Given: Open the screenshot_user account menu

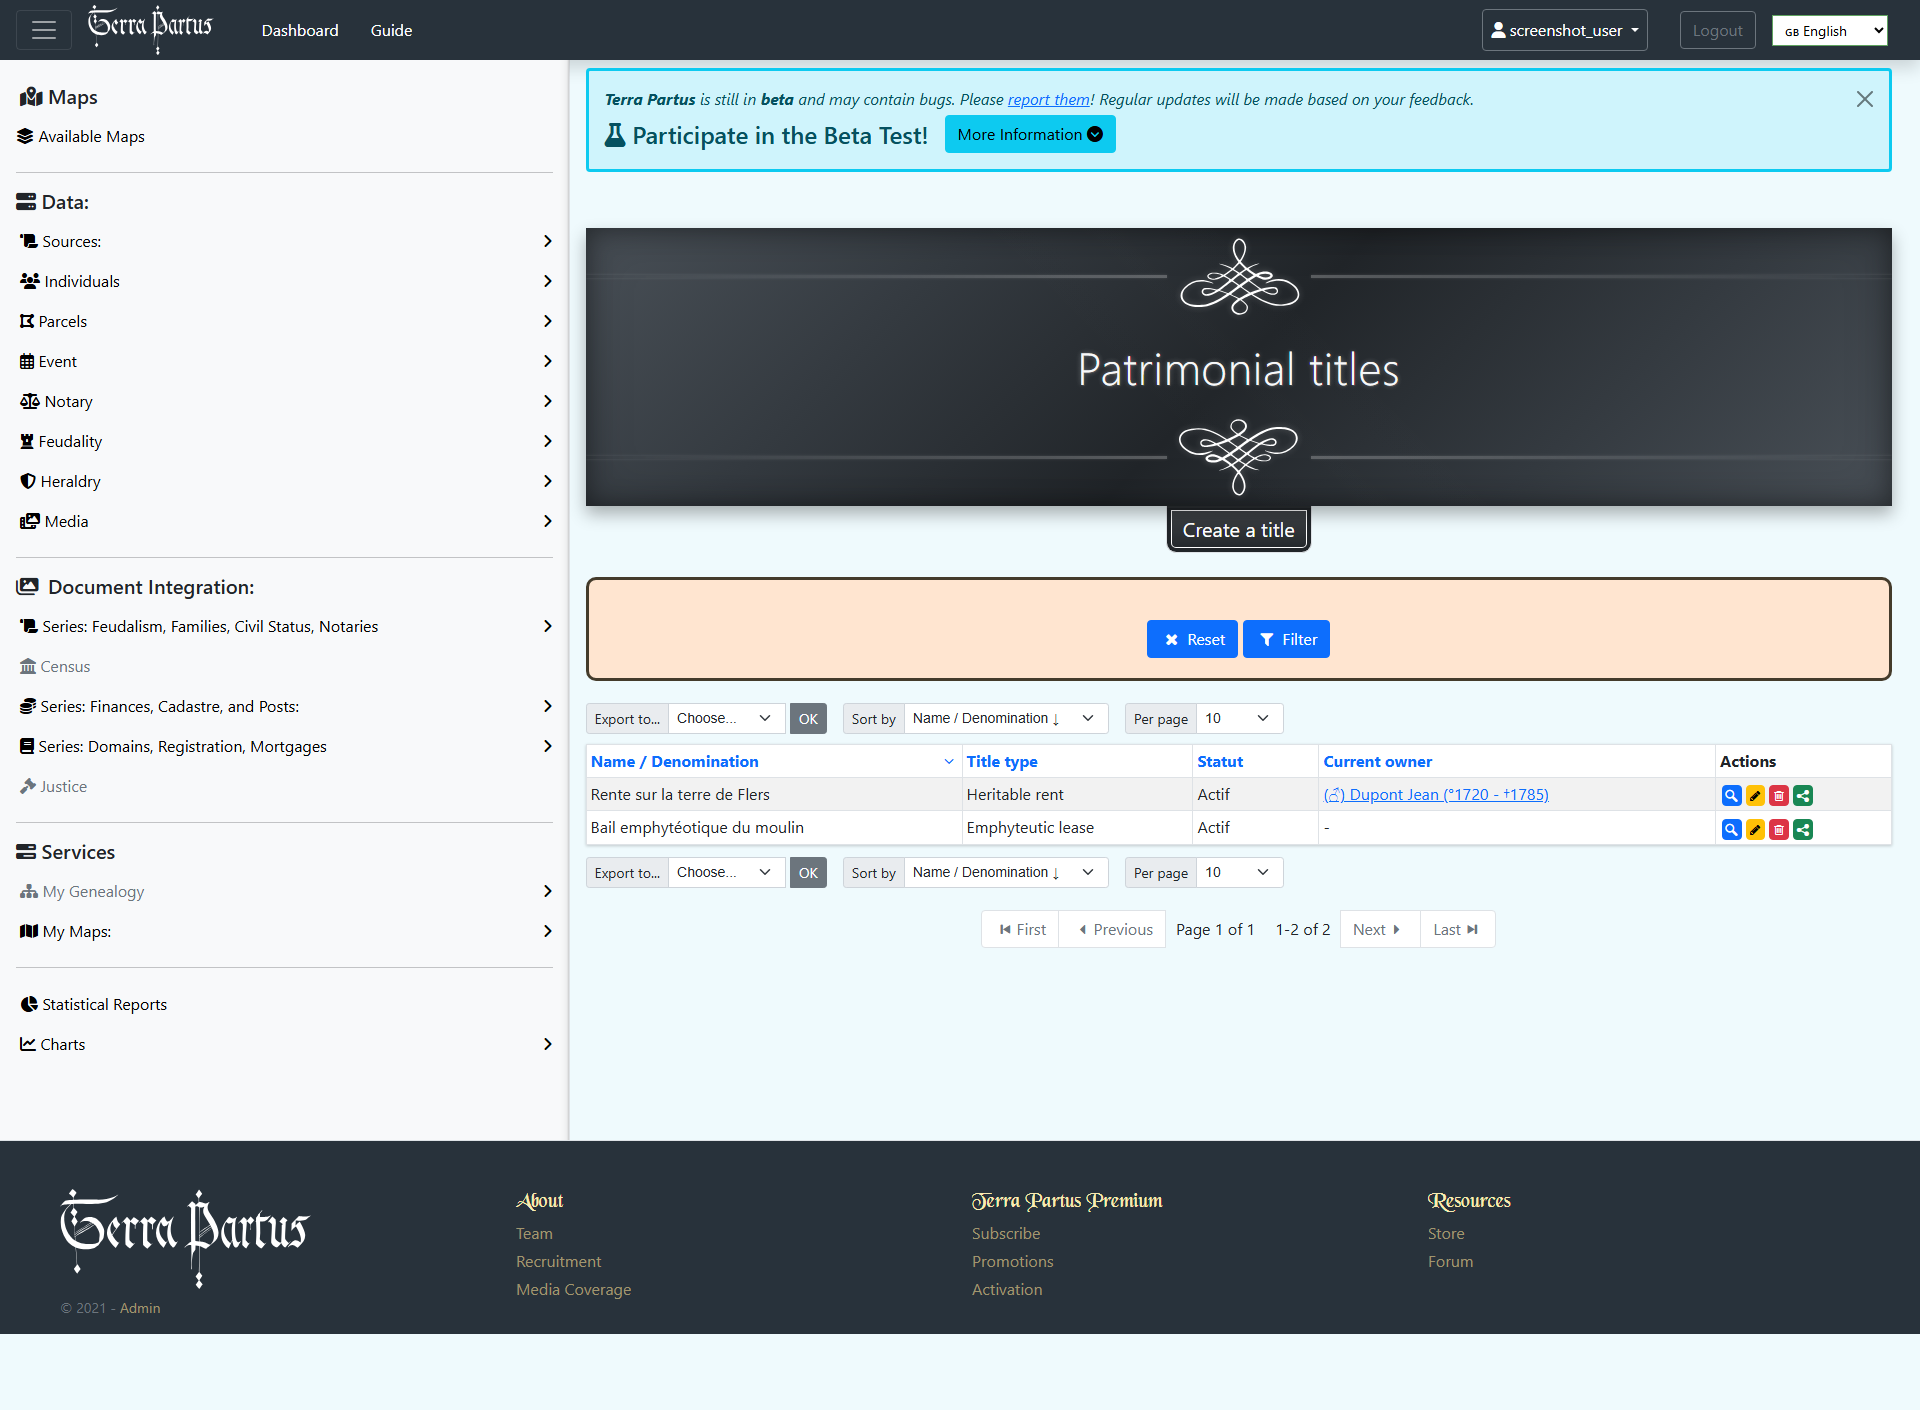Looking at the screenshot, I should (x=1564, y=30).
